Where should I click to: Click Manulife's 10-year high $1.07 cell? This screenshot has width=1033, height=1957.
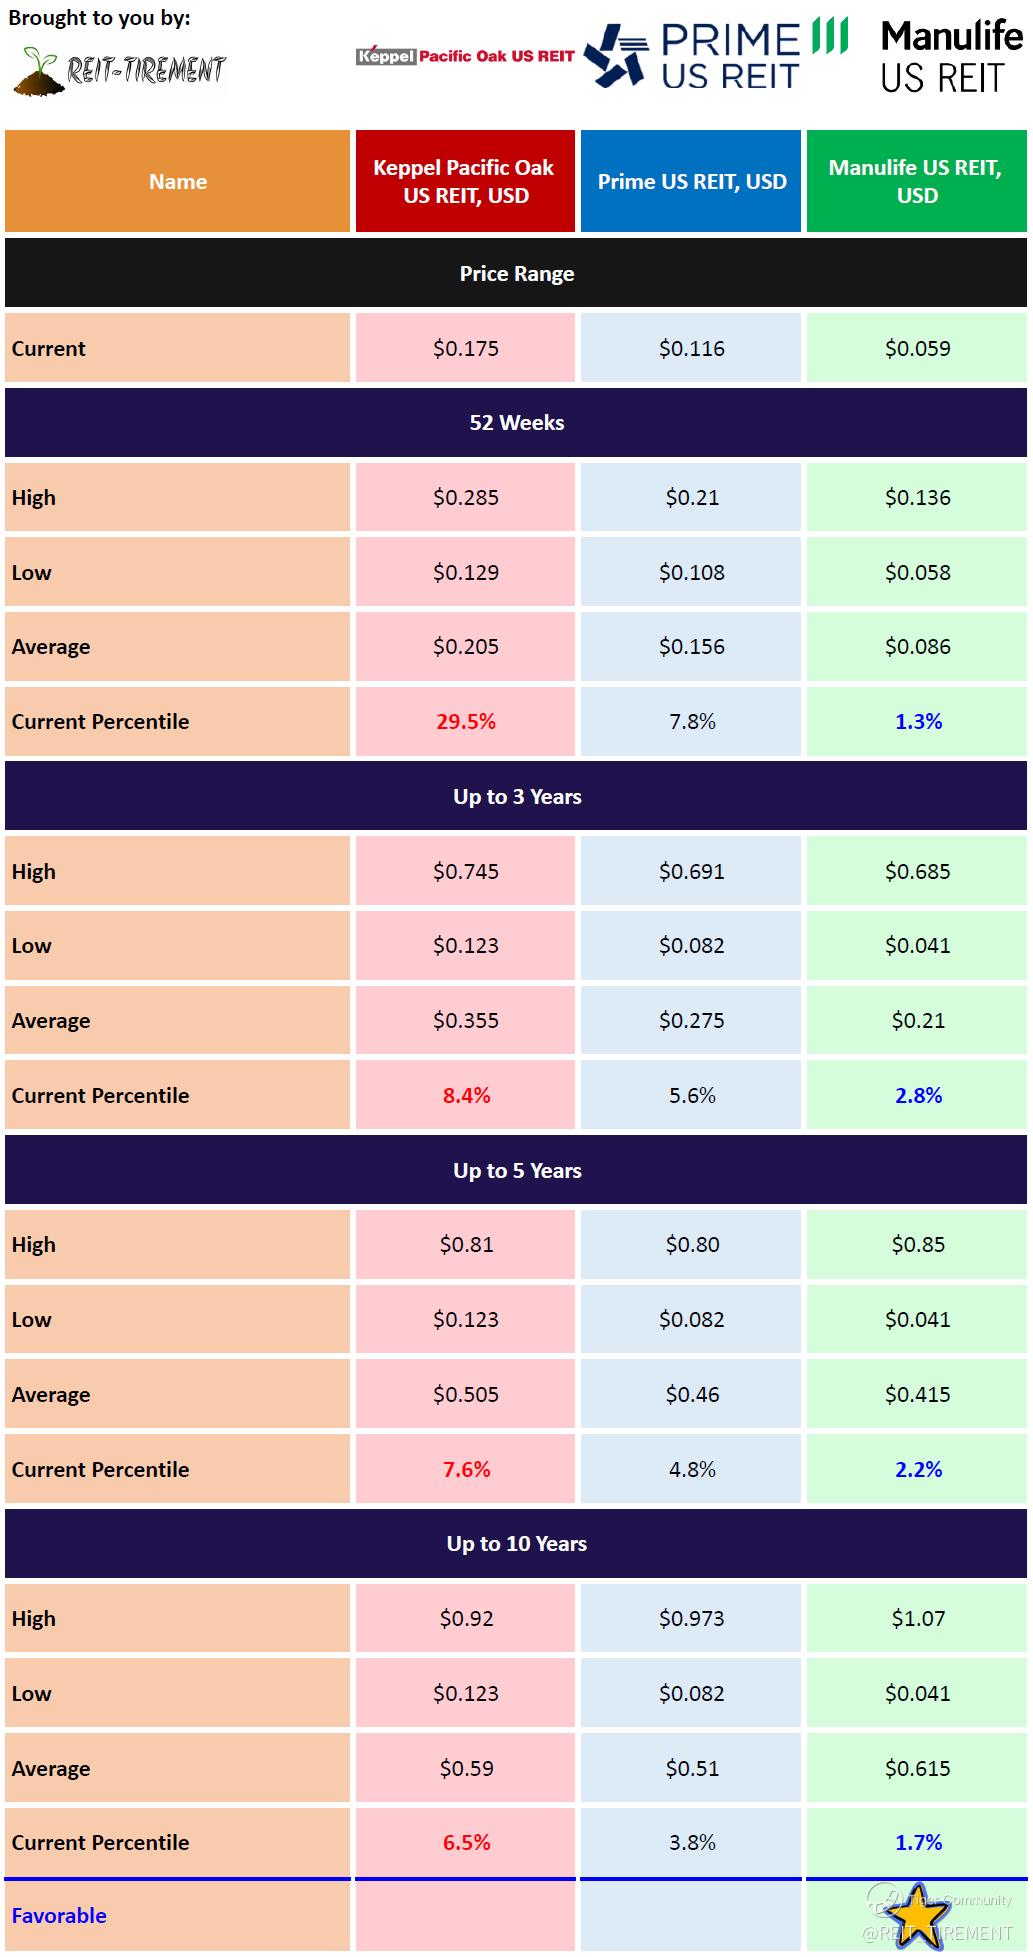coord(917,1618)
